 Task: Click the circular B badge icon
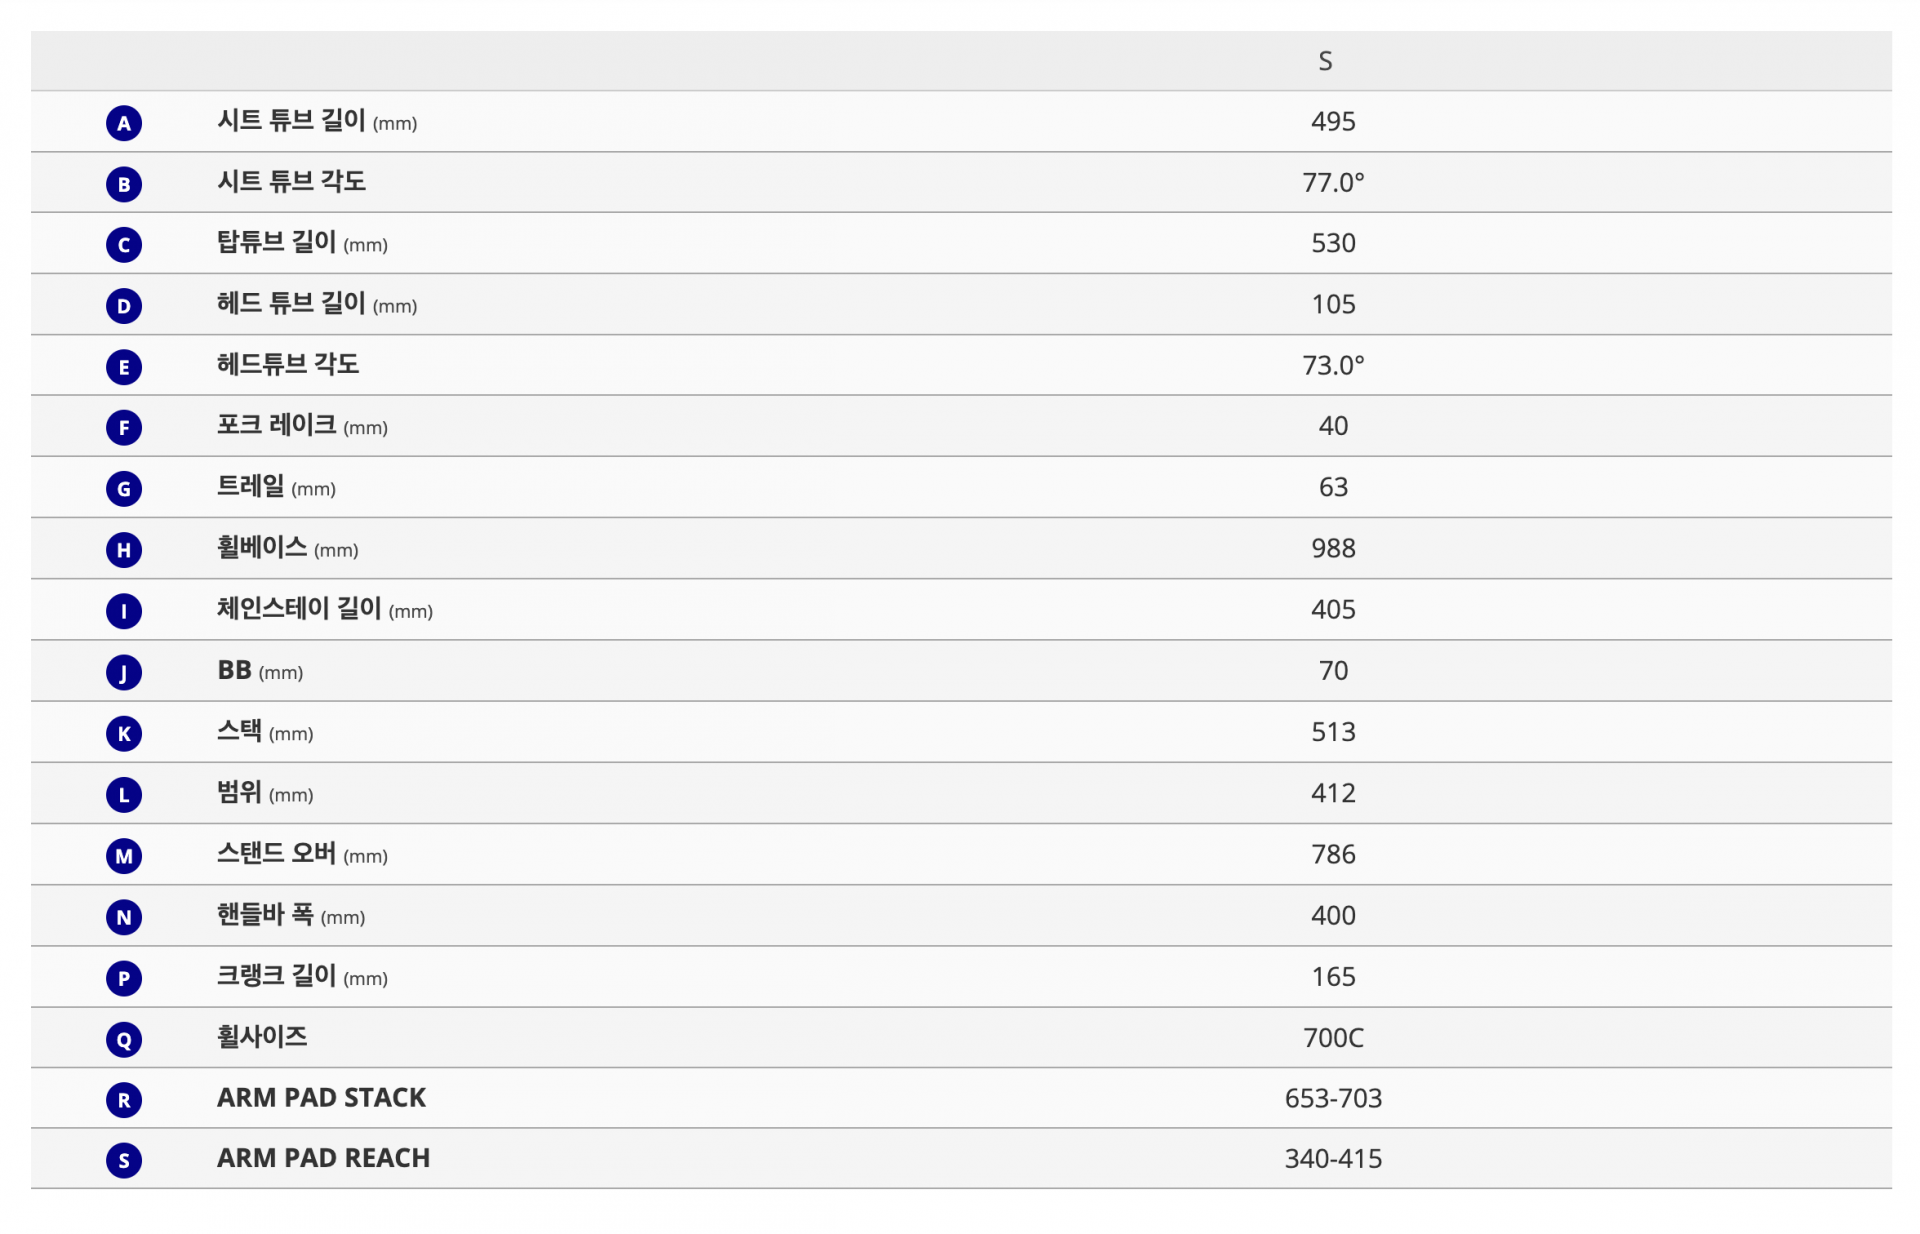124,184
